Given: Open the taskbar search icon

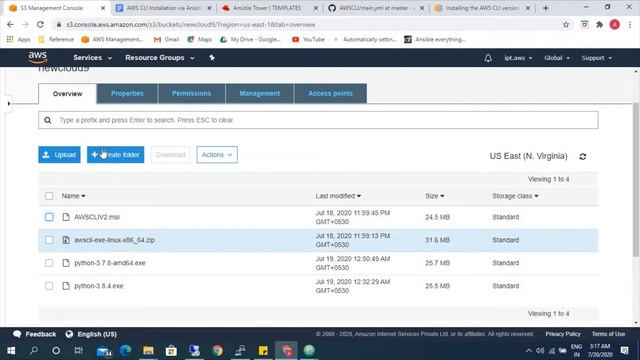Looking at the screenshot, I should 34,350.
